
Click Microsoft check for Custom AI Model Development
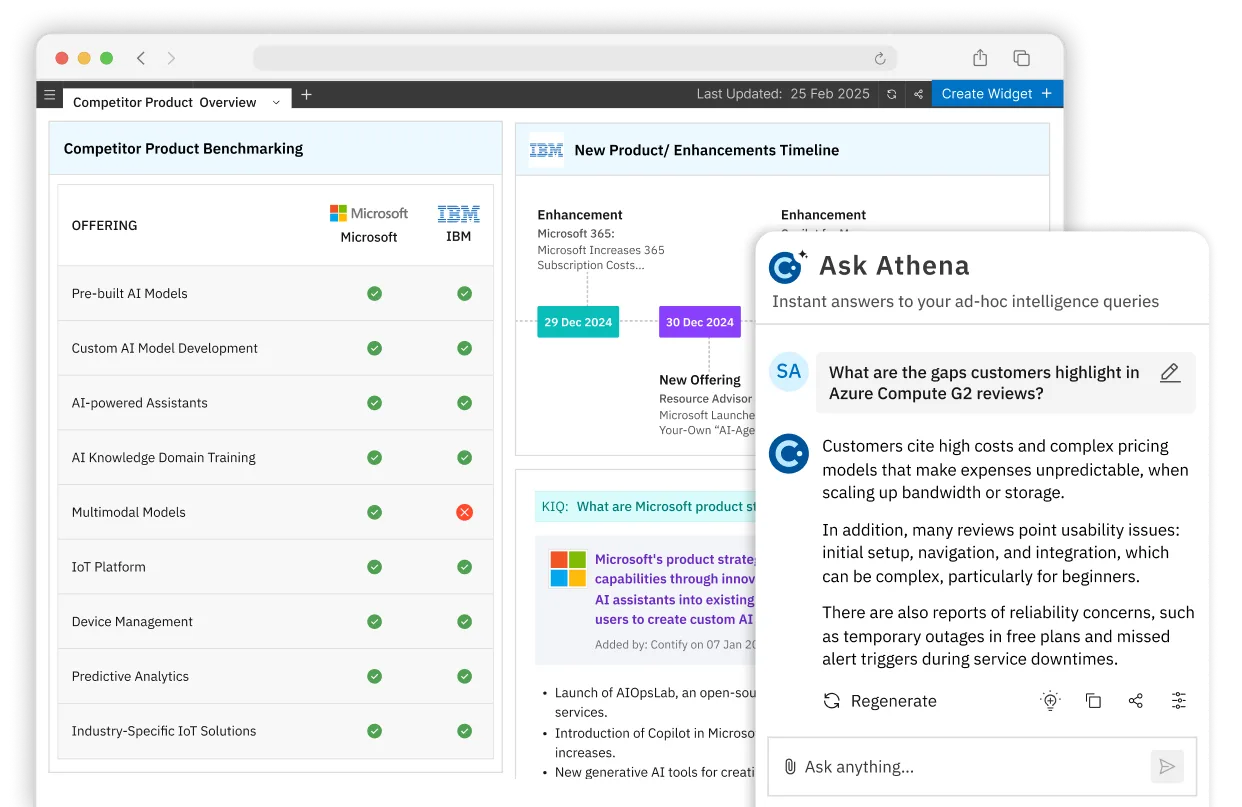pyautogui.click(x=374, y=348)
